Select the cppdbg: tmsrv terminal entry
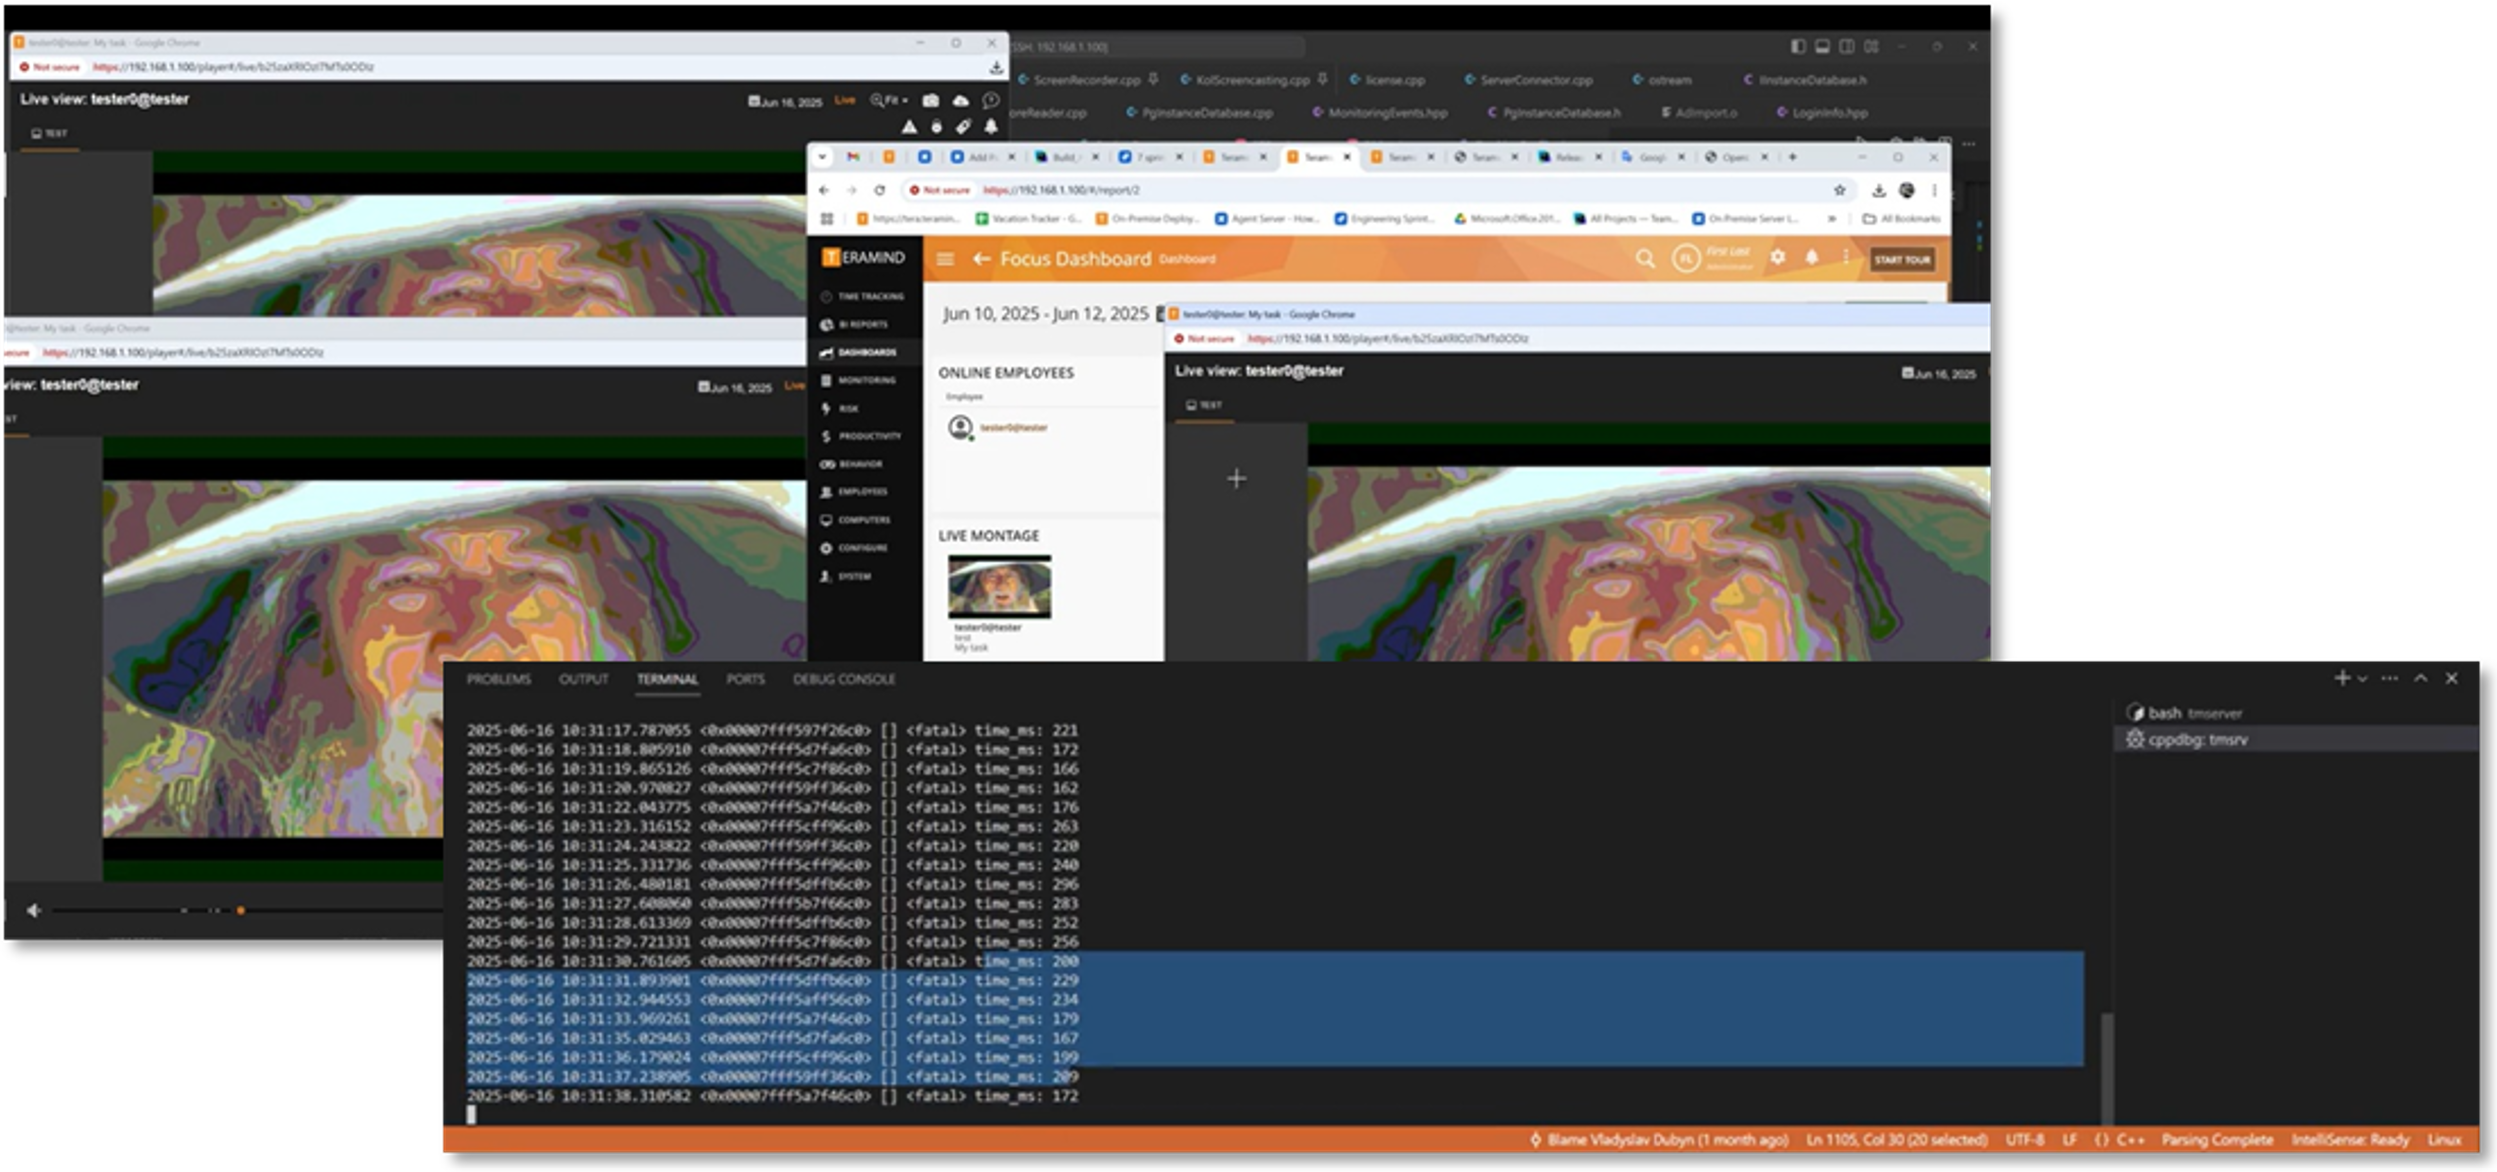2497x1172 pixels. click(x=2296, y=740)
